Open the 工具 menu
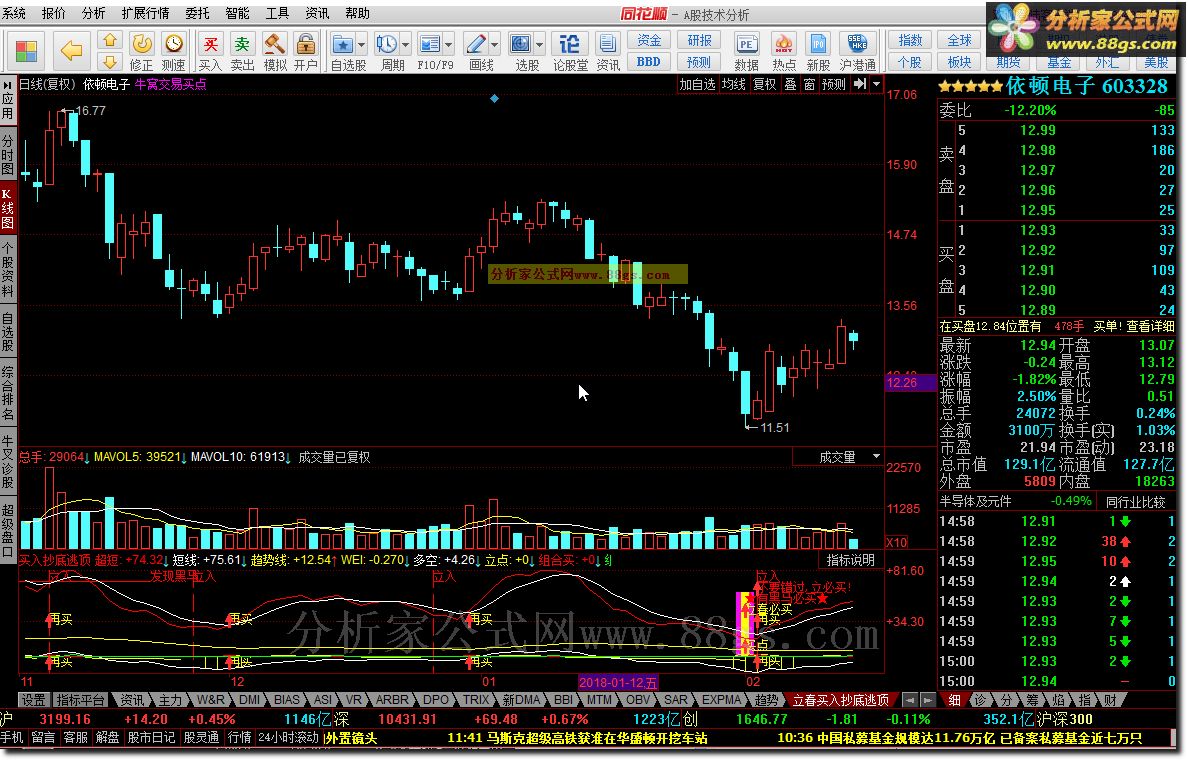The width and height of the screenshot is (1188, 760). (x=277, y=13)
